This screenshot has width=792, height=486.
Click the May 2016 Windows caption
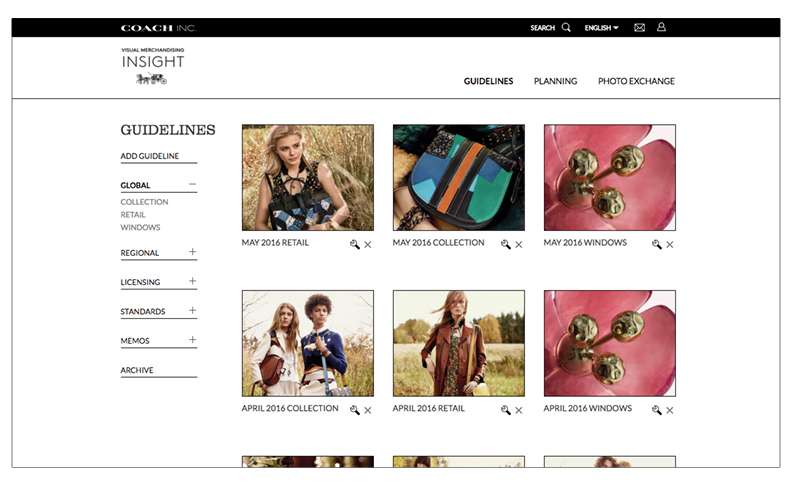[x=585, y=243]
